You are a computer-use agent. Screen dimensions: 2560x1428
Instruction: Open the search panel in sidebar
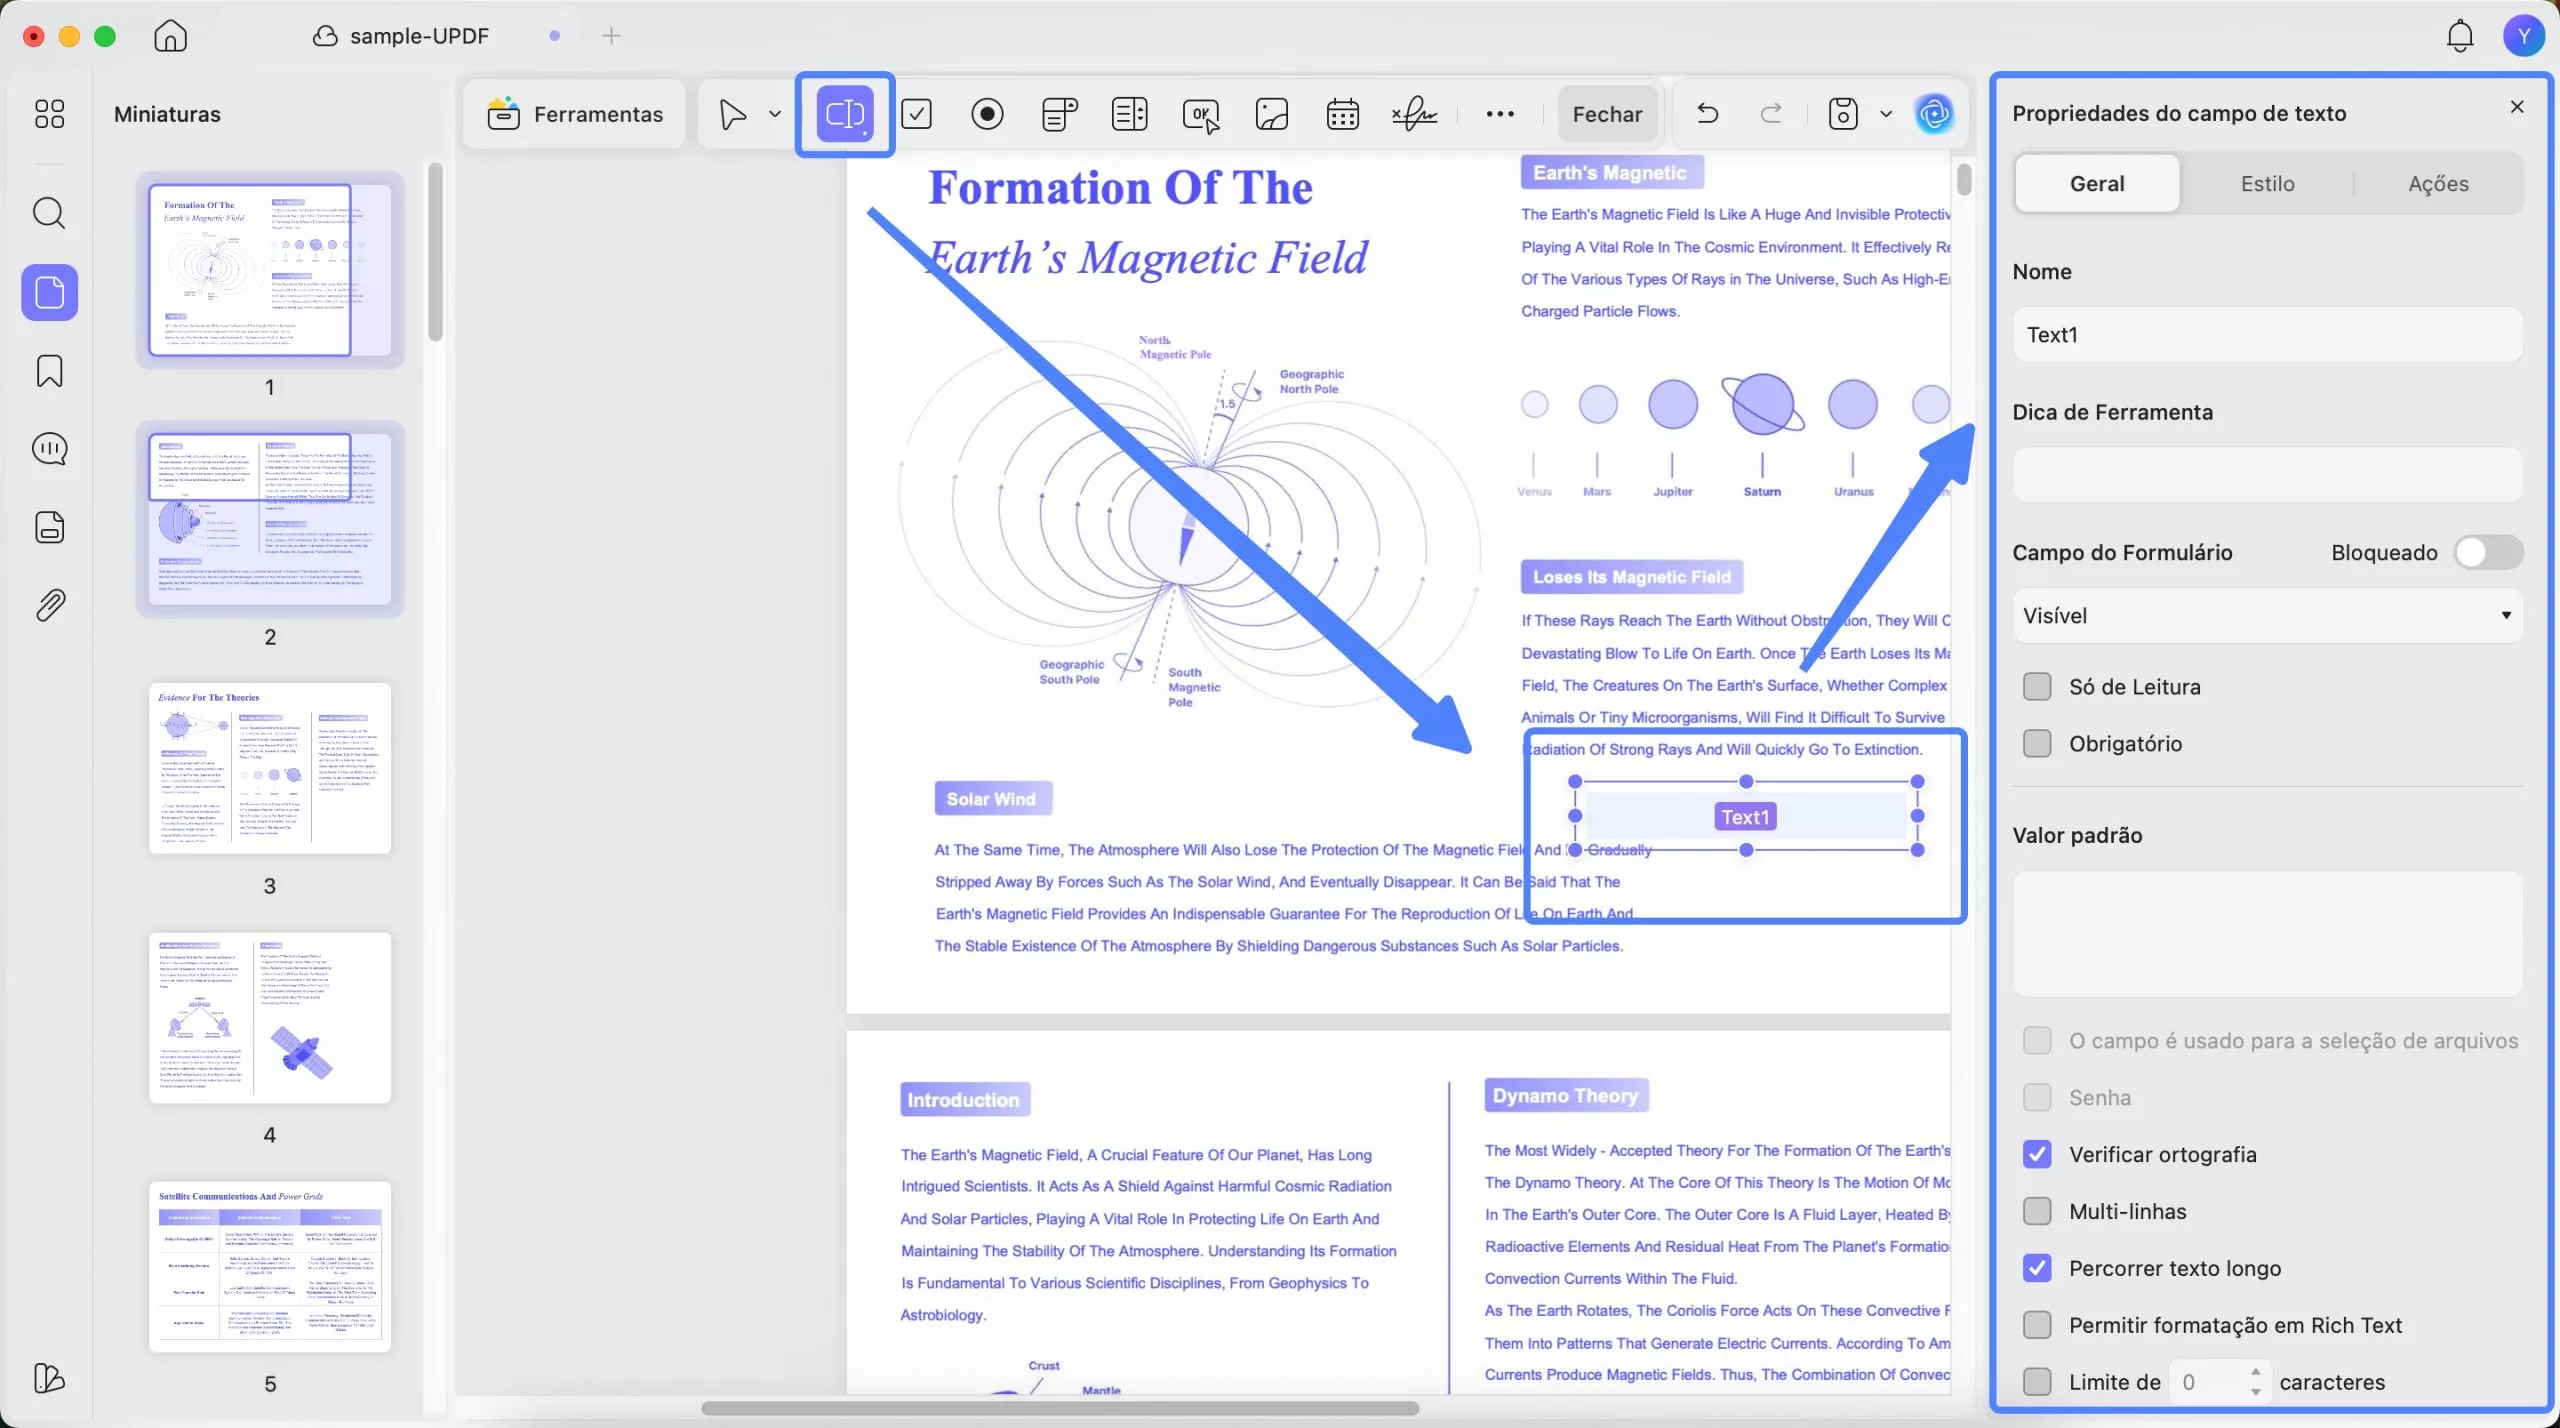49,213
